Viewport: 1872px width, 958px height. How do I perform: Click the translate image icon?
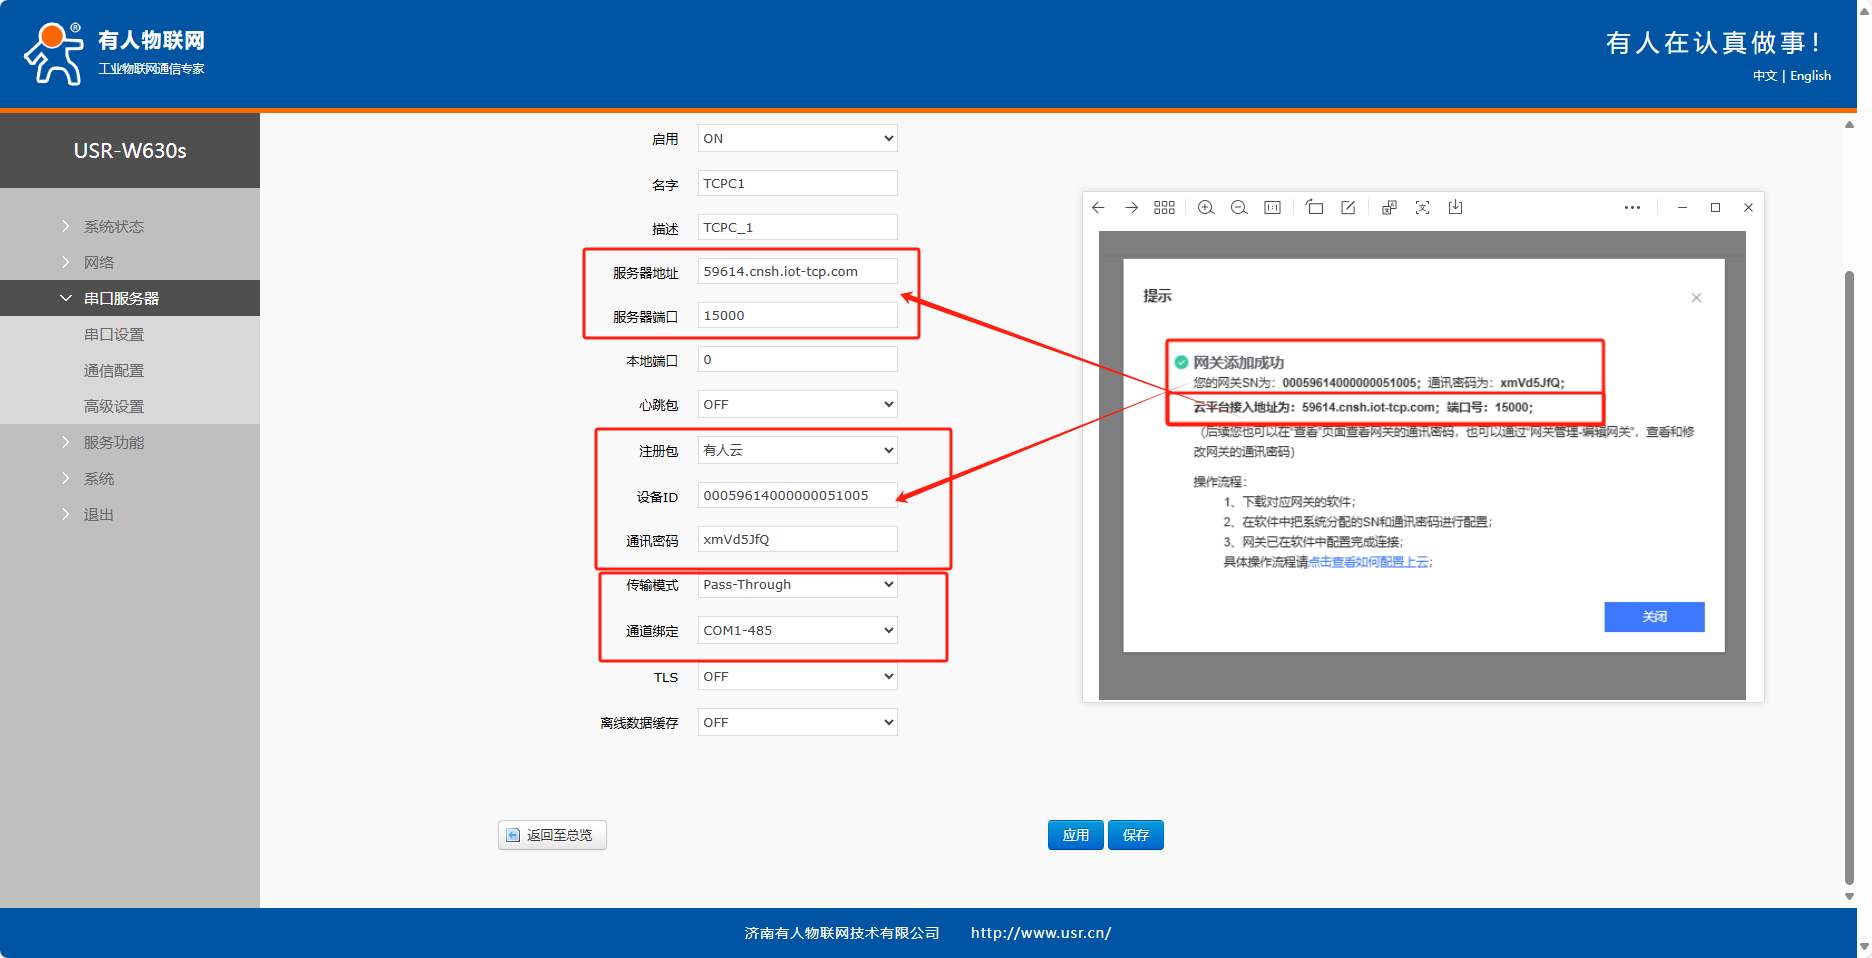[1389, 208]
